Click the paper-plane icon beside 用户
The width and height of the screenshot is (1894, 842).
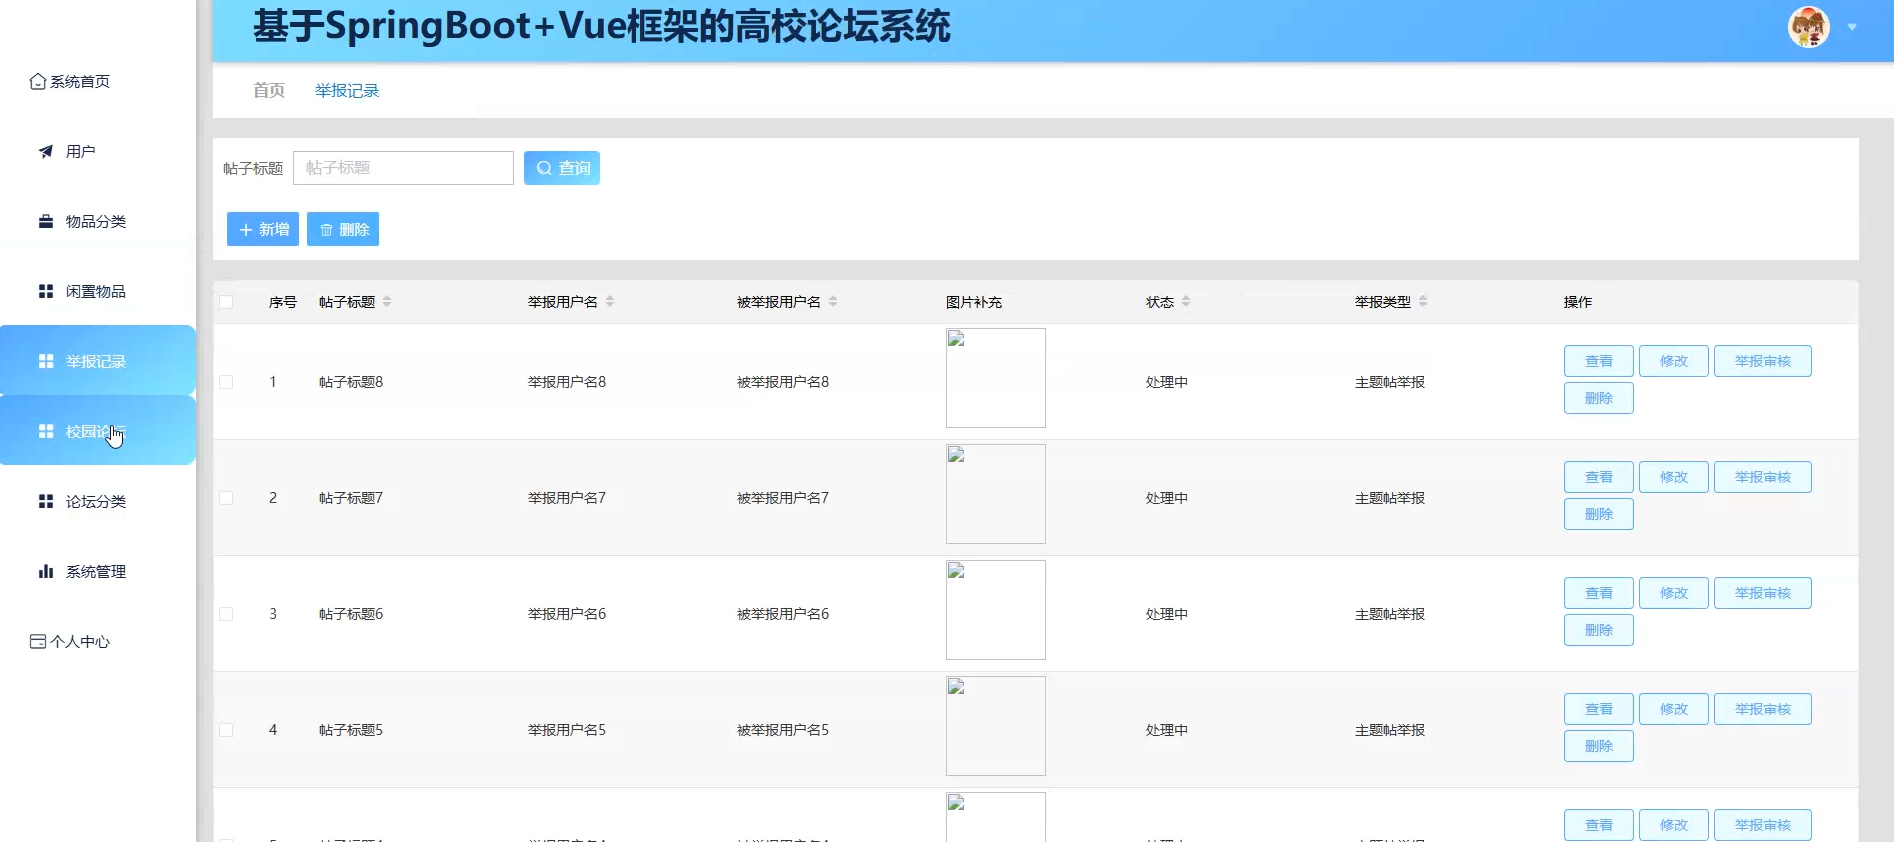click(x=46, y=151)
